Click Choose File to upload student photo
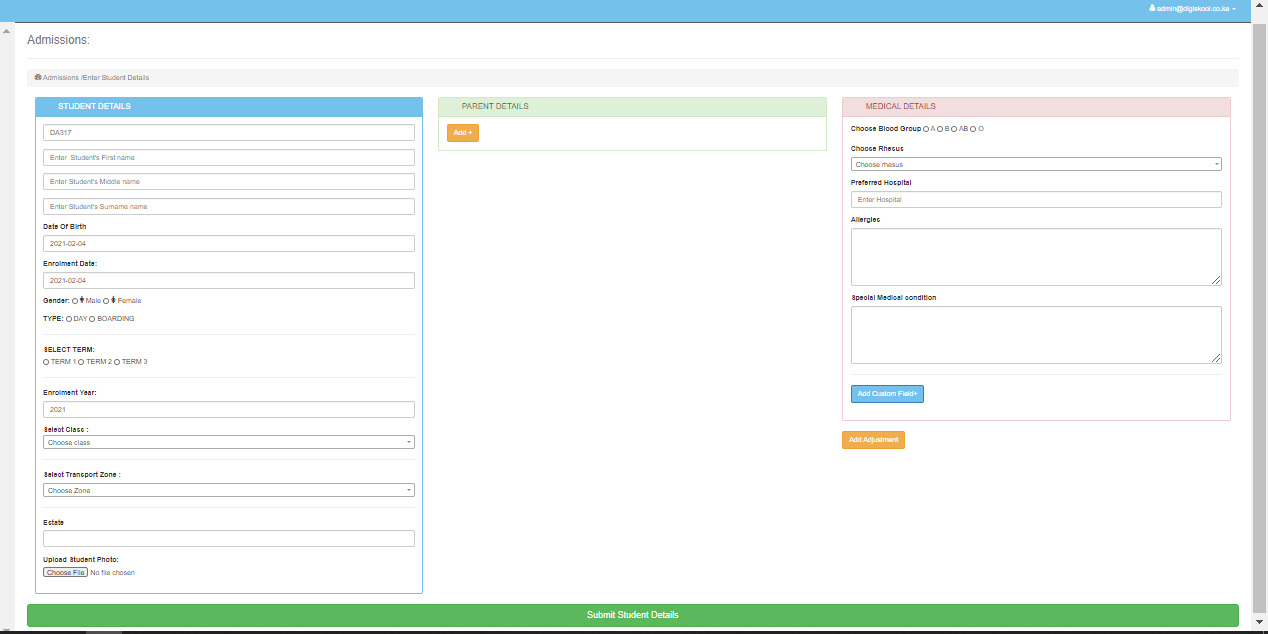The width and height of the screenshot is (1268, 634). [65, 573]
